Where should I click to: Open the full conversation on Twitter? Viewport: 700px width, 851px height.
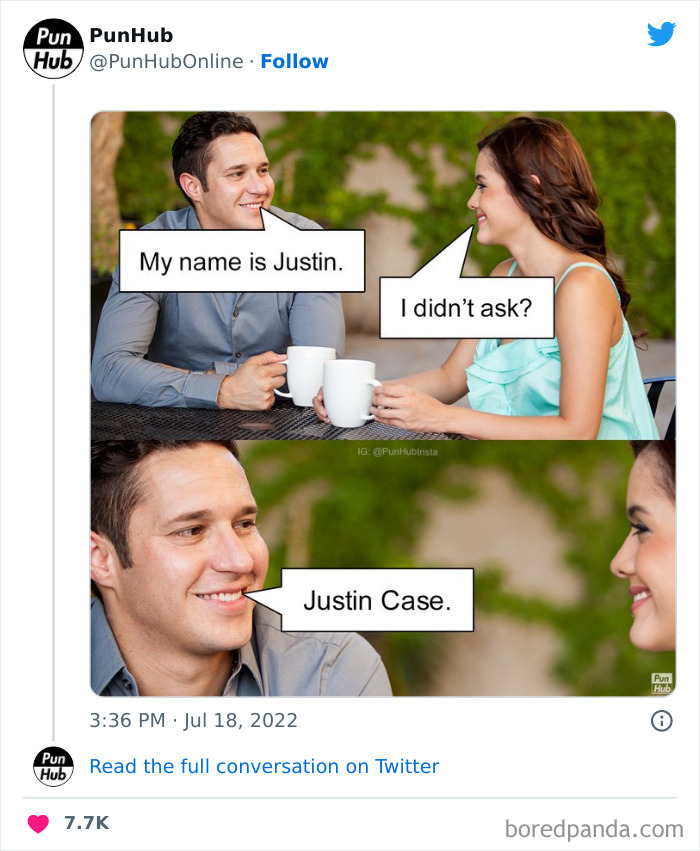(265, 766)
